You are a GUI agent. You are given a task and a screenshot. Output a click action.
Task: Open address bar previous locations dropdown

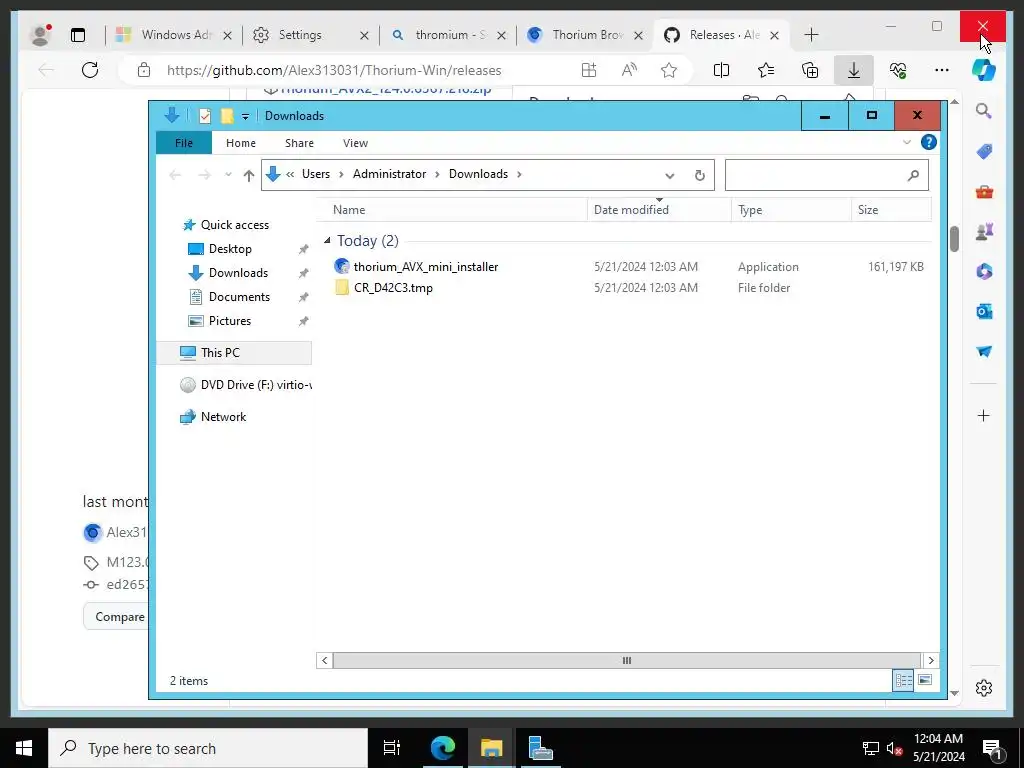pos(669,175)
